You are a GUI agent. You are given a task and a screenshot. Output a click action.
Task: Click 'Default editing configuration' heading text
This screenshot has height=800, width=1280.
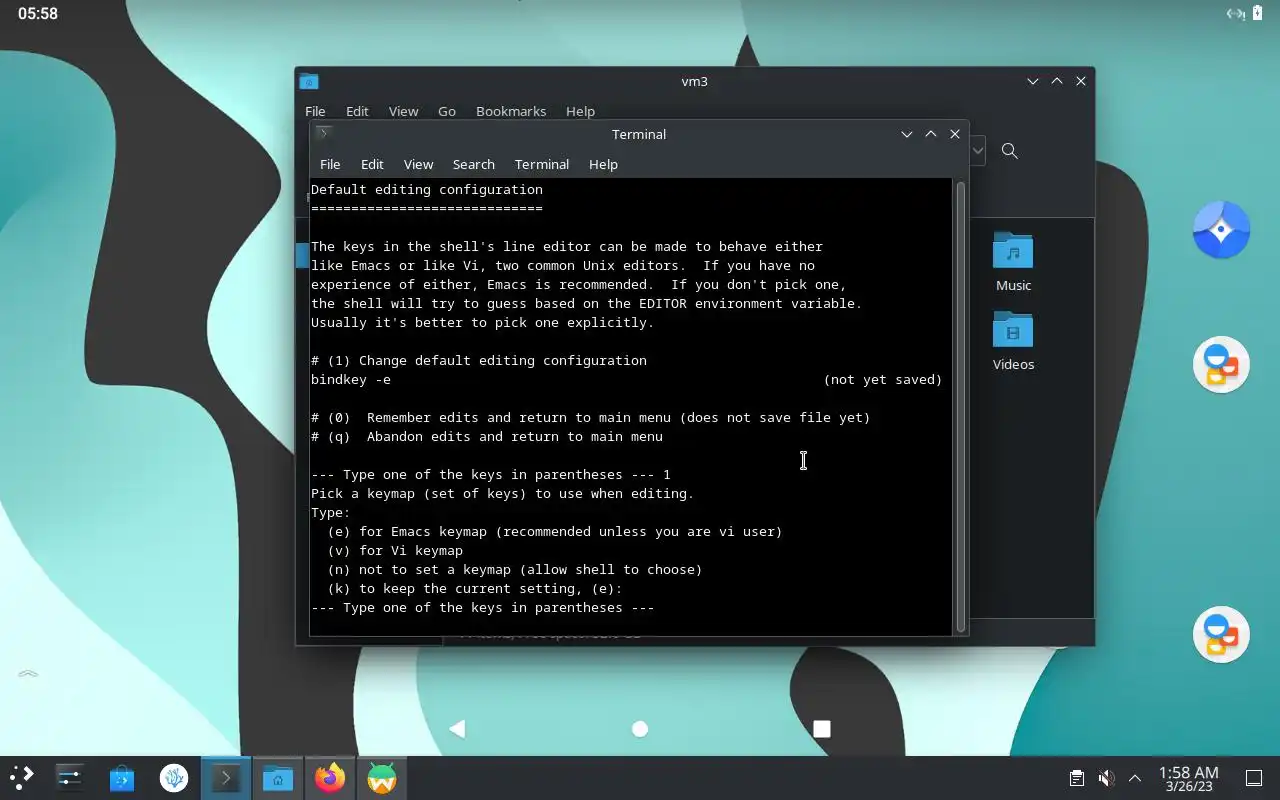(x=427, y=189)
